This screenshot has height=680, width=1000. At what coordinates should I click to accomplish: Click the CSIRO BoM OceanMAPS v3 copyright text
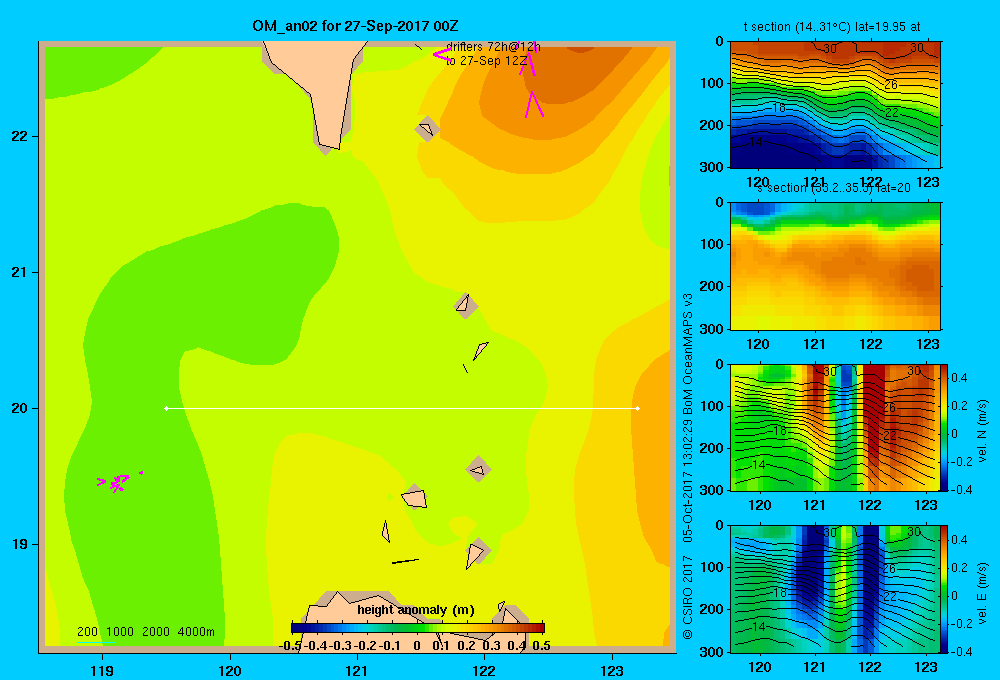pyautogui.click(x=688, y=466)
